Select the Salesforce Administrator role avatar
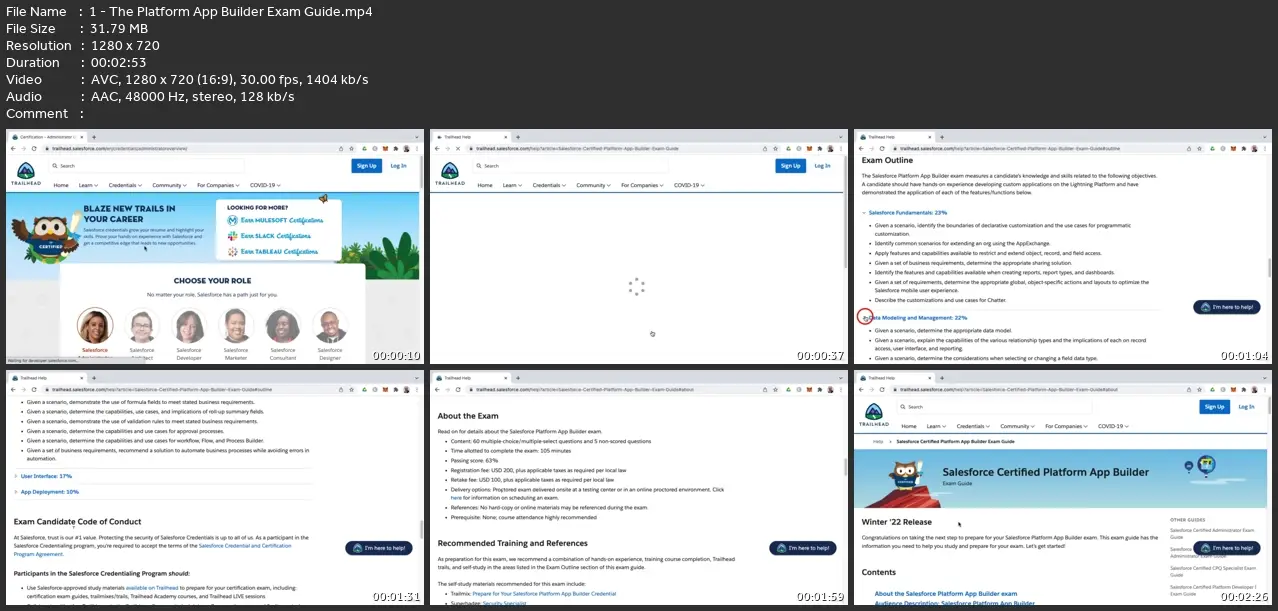Viewport: 1278px width, 611px height. click(x=95, y=326)
